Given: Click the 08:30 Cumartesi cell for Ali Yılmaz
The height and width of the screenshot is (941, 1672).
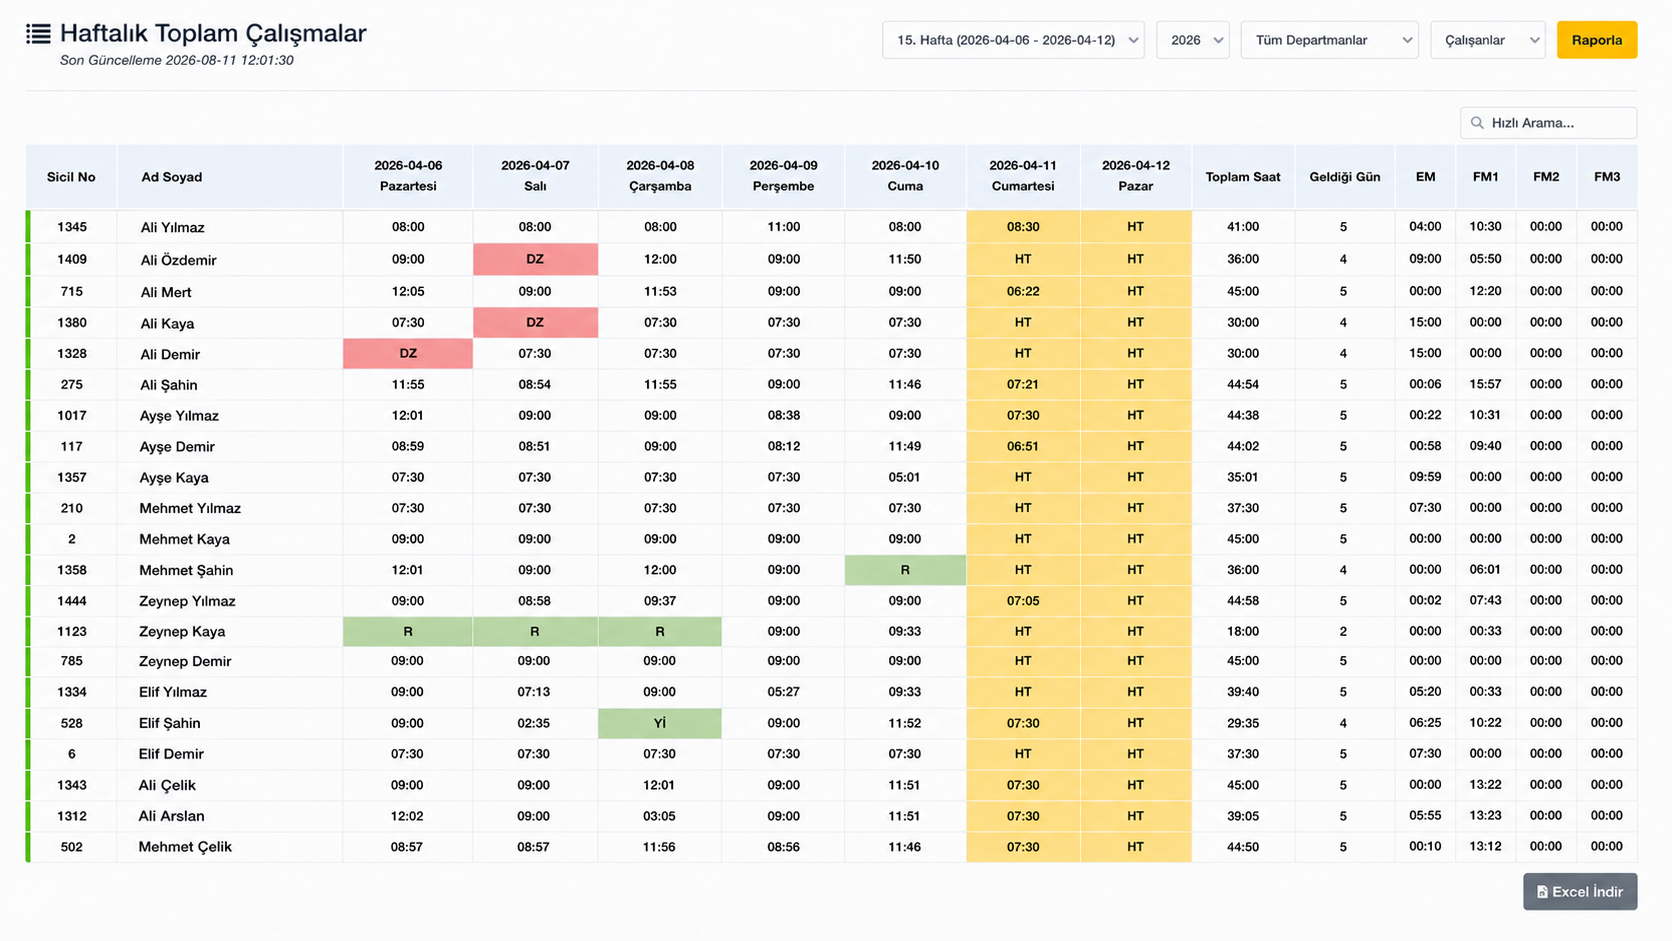Looking at the screenshot, I should (1023, 227).
